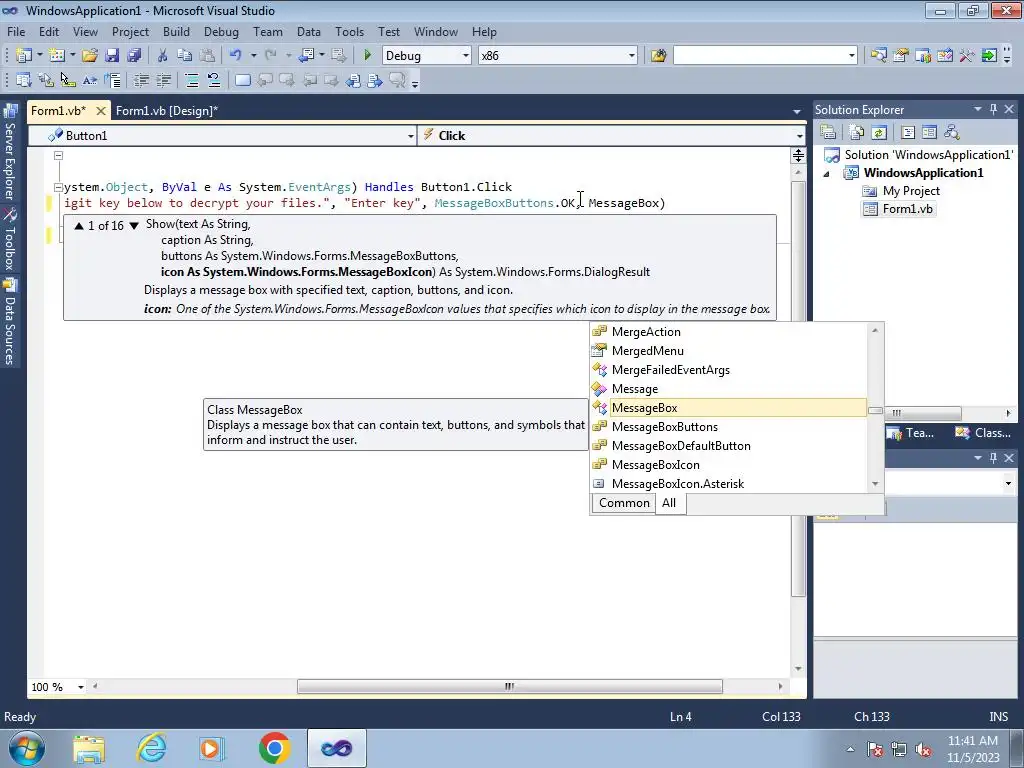This screenshot has width=1024, height=768.
Task: Switch IntelliSense list to All tab
Action: 669,503
